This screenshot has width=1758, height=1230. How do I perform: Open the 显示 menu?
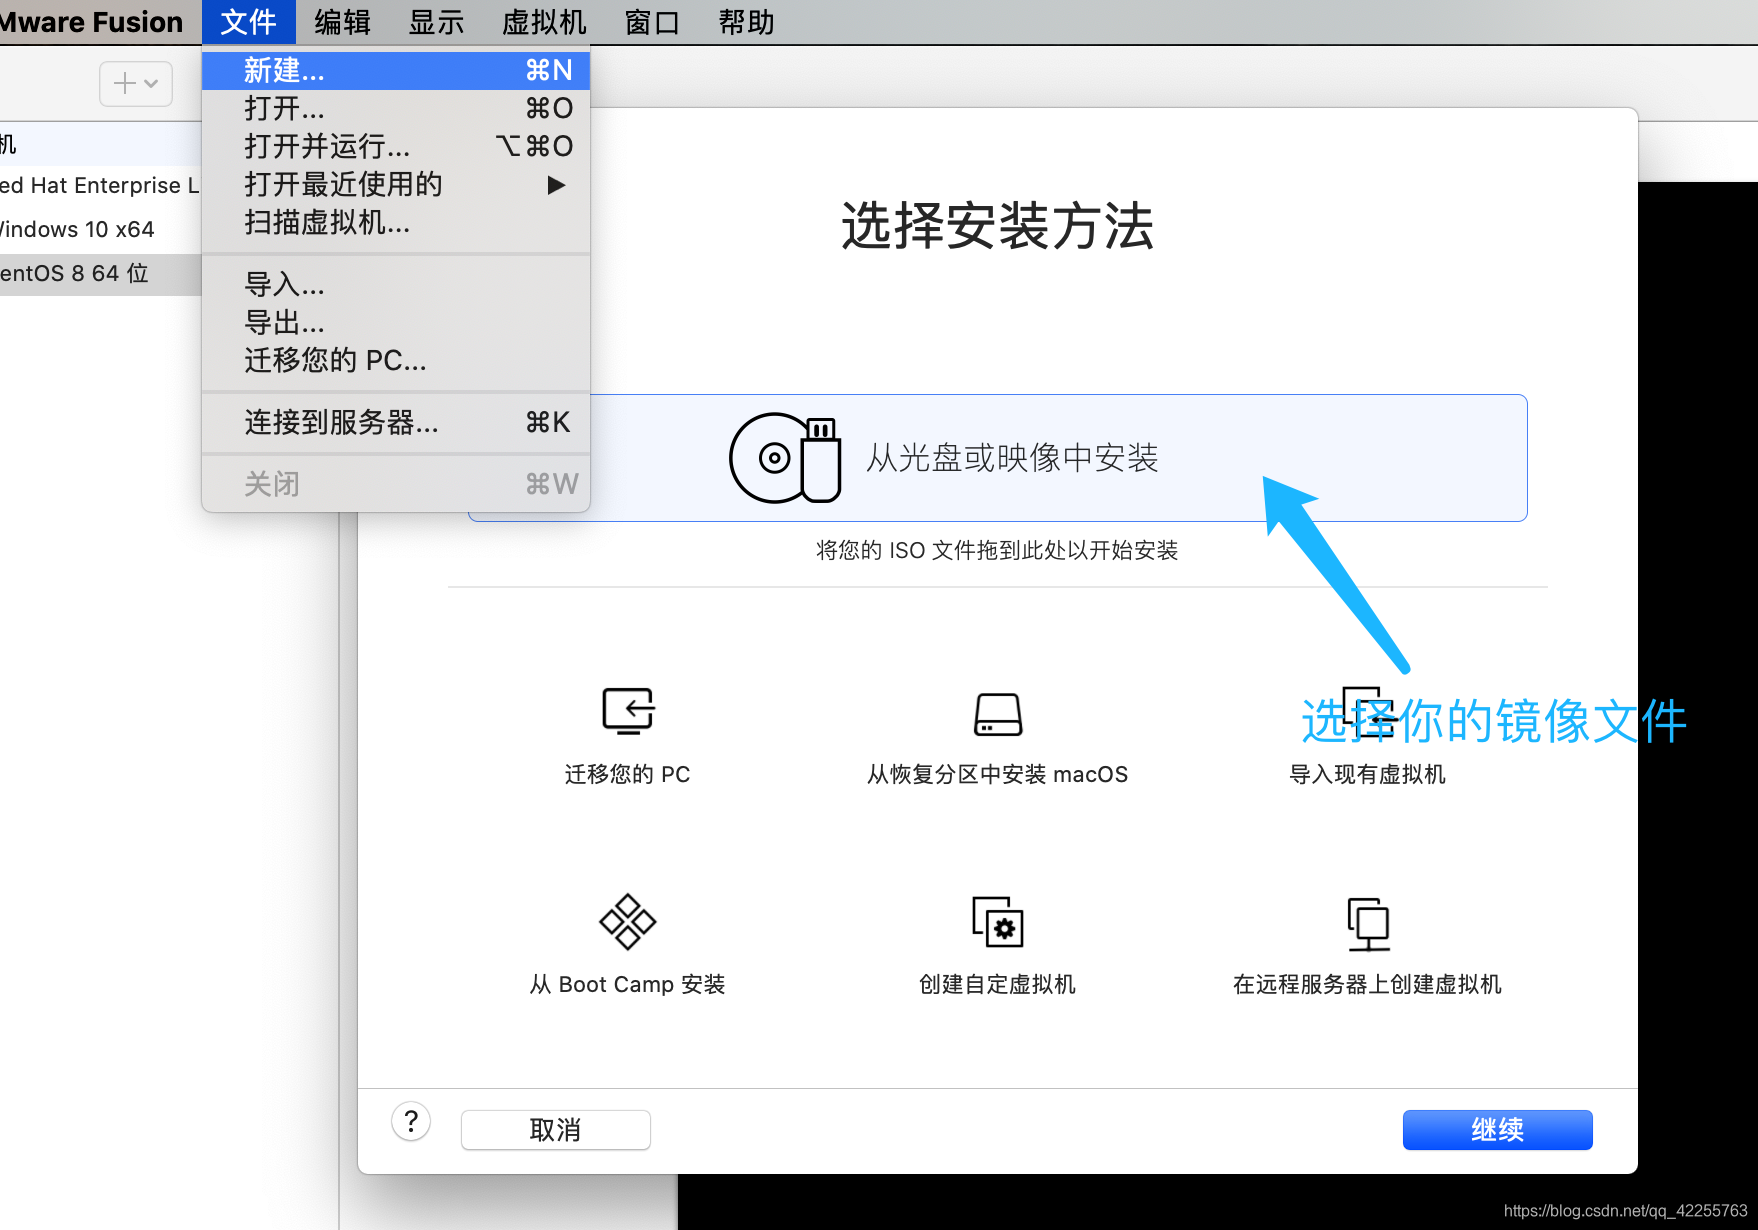pyautogui.click(x=436, y=22)
